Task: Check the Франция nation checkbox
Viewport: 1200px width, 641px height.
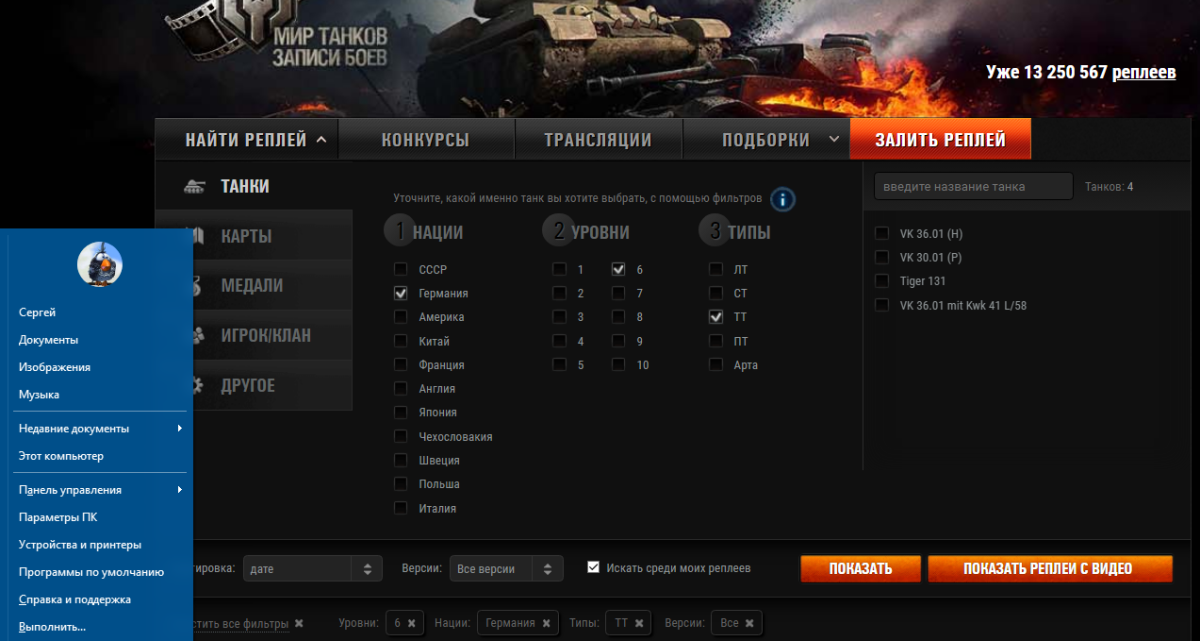Action: tap(401, 365)
